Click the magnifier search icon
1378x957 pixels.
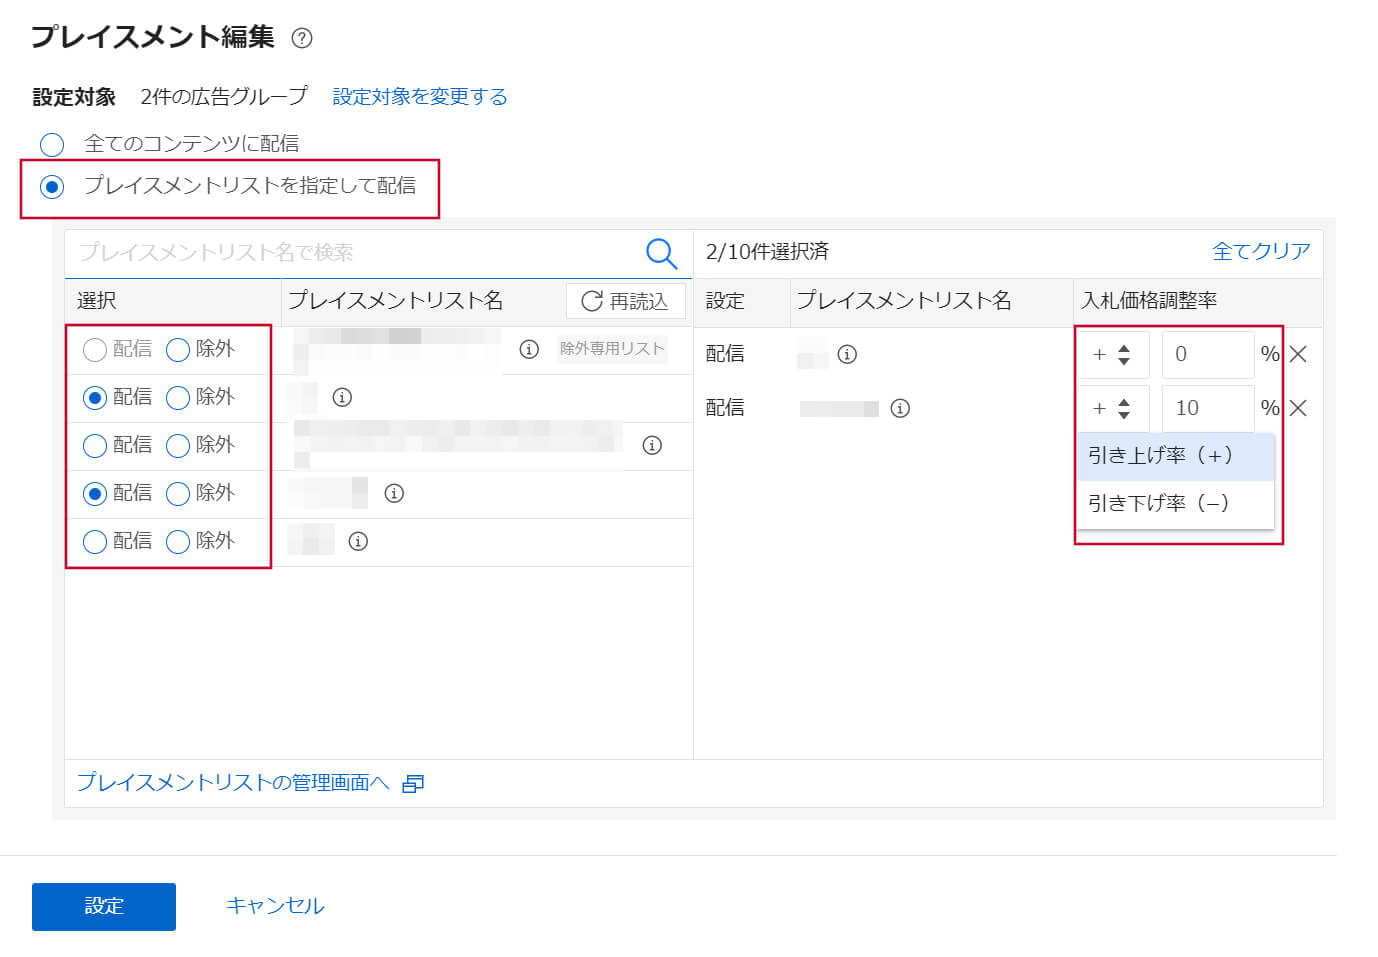(x=661, y=253)
